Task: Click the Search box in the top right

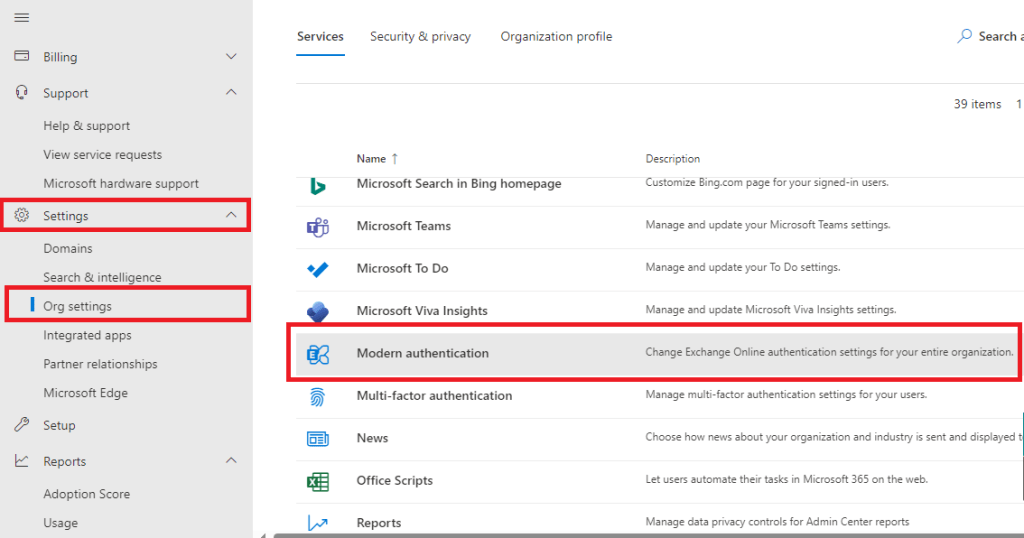Action: [995, 37]
